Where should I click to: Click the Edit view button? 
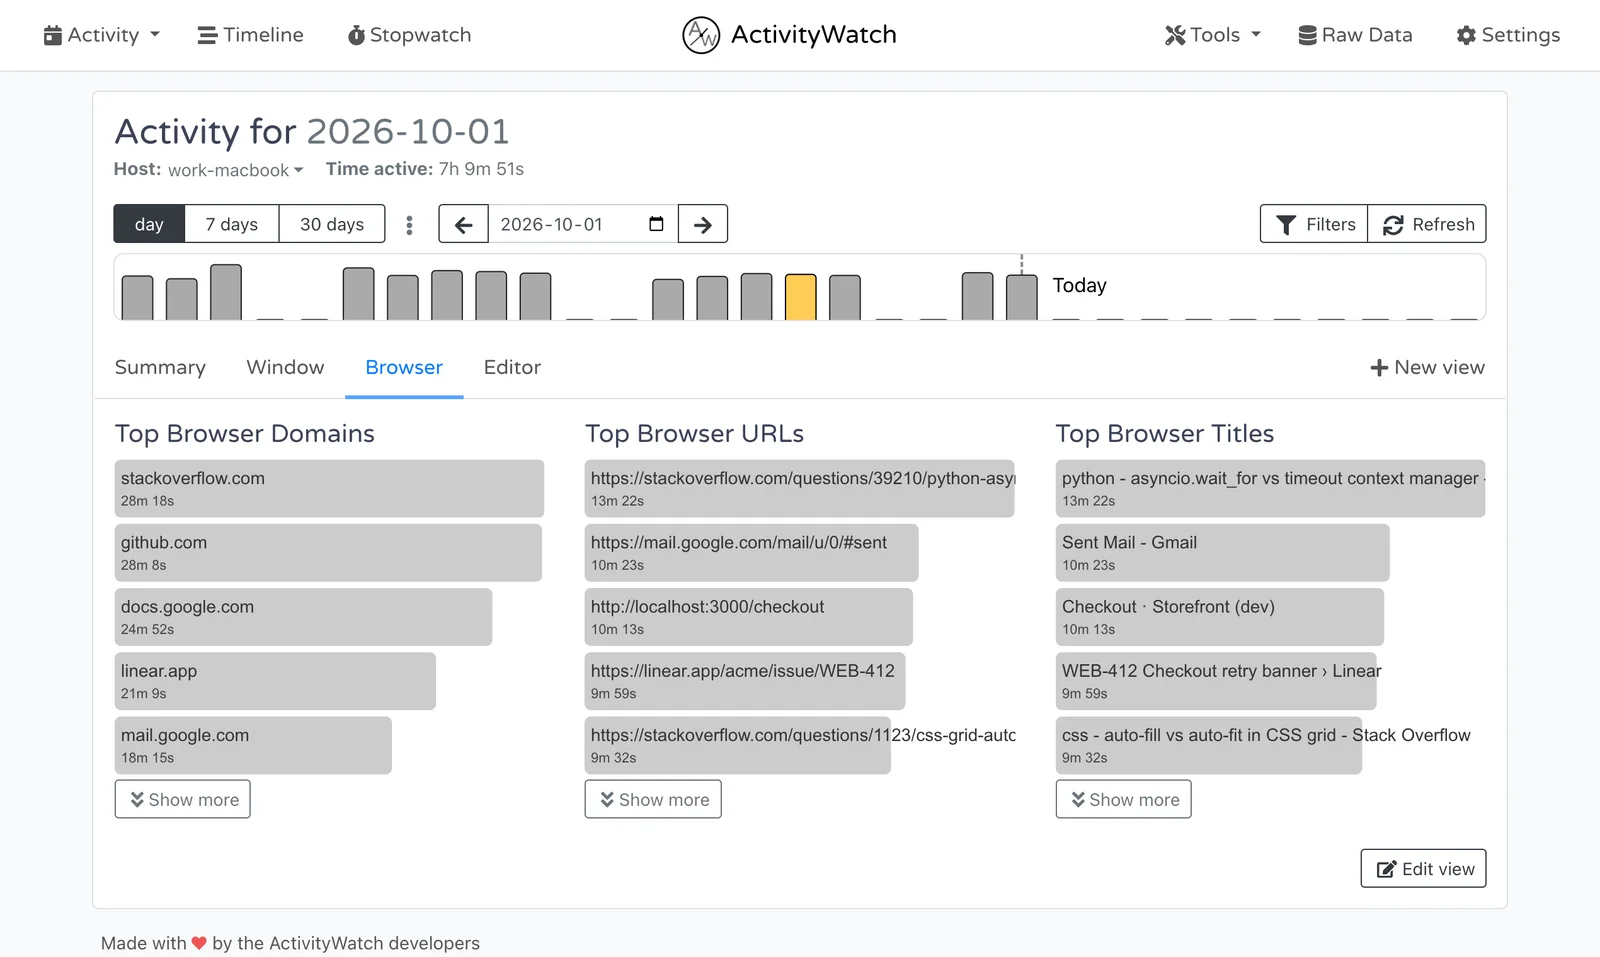pos(1423,868)
